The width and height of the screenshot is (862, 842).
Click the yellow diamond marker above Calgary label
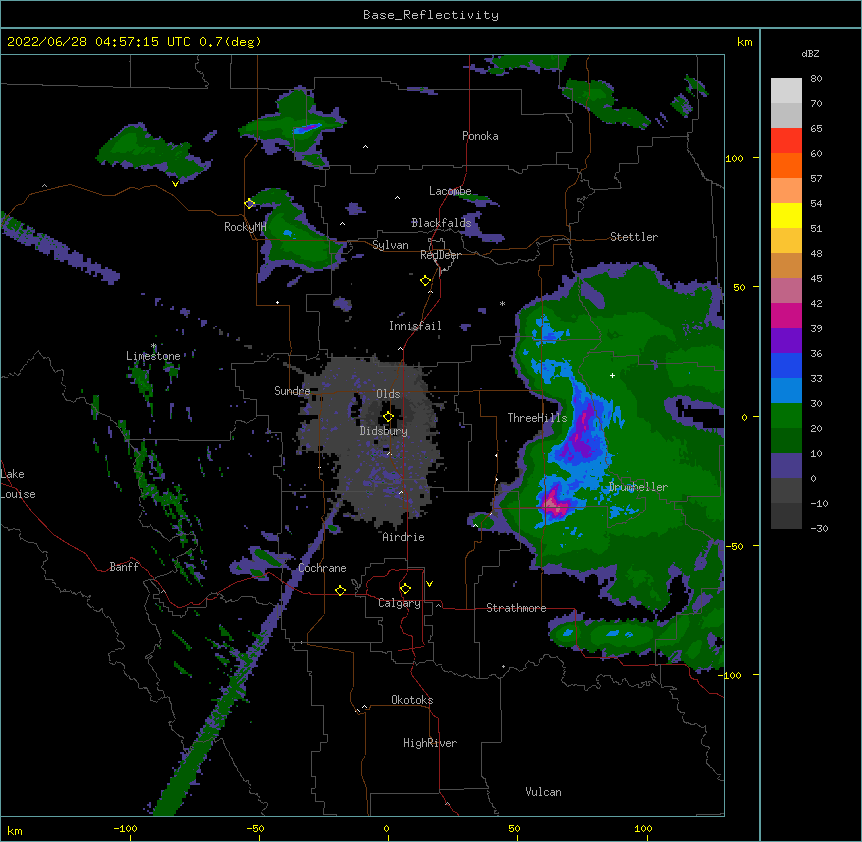pyautogui.click(x=405, y=589)
